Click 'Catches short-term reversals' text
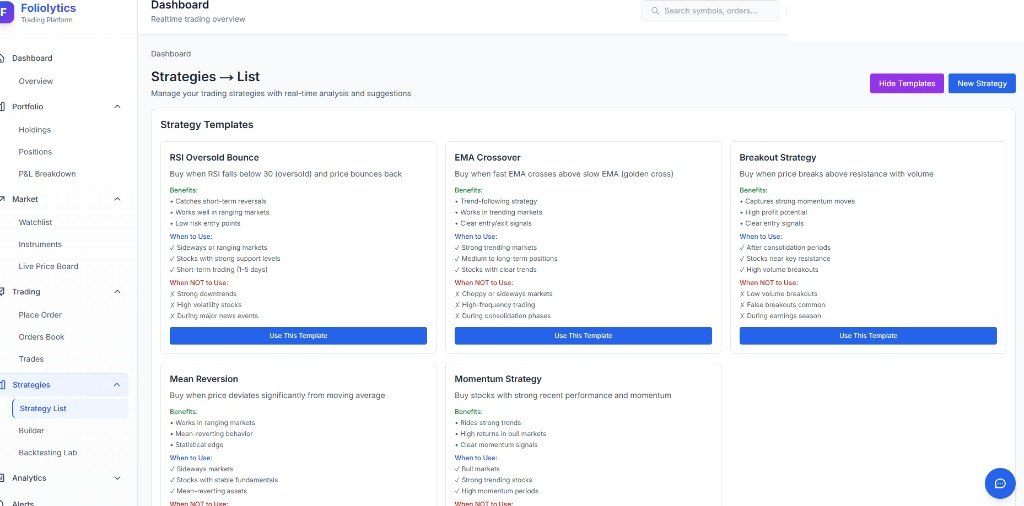Image resolution: width=1024 pixels, height=506 pixels. point(221,202)
